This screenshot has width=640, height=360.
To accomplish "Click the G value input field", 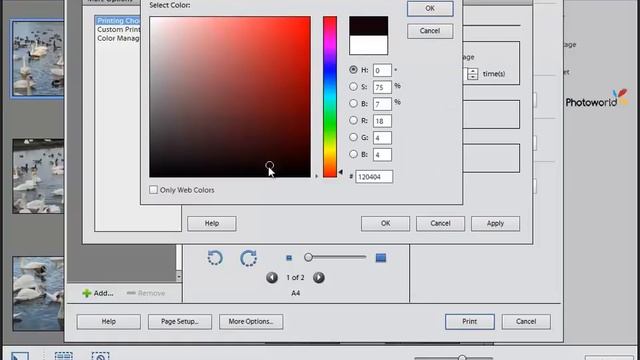I will [382, 138].
